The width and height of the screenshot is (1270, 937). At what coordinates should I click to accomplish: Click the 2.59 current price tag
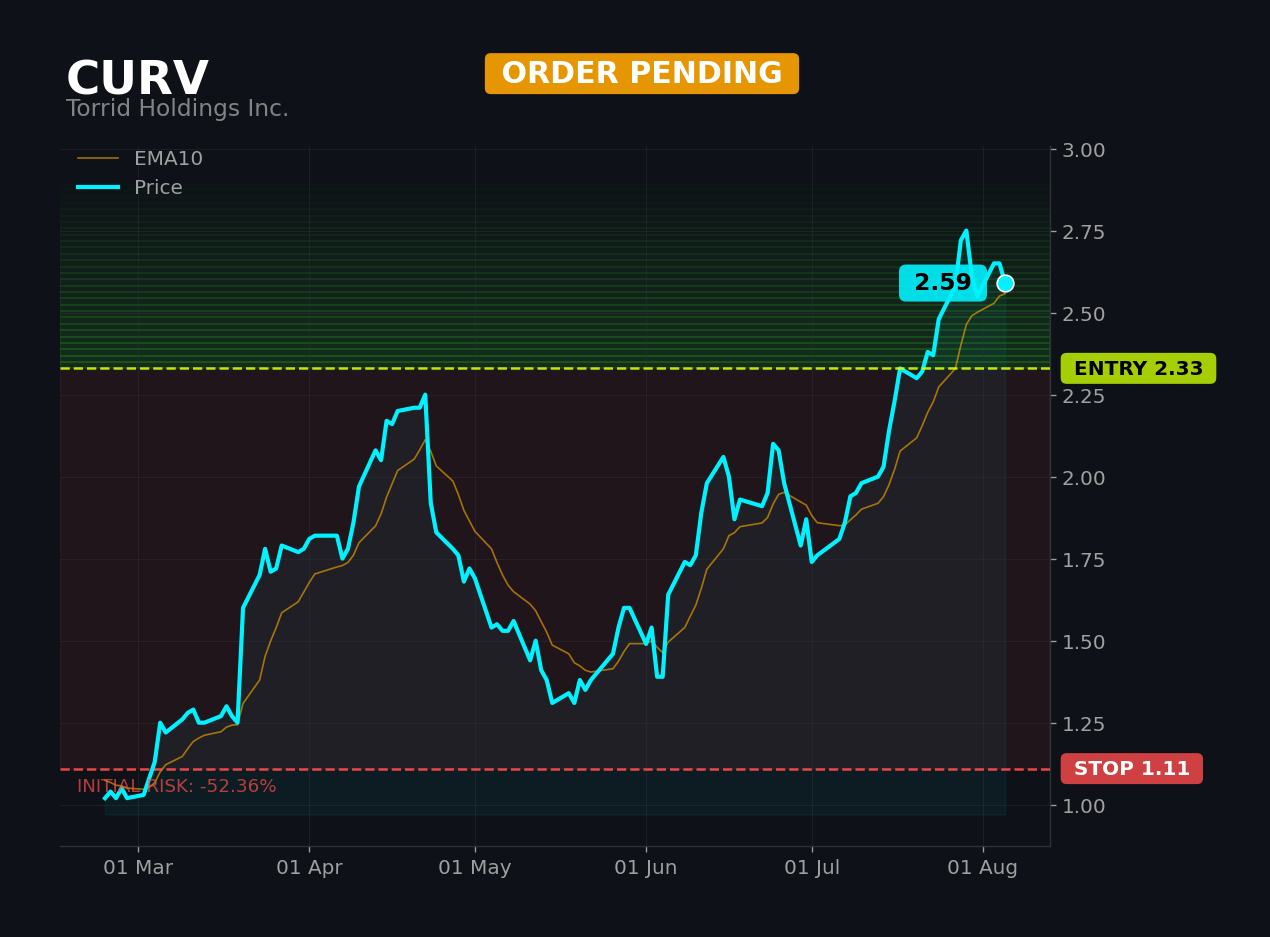pos(942,283)
